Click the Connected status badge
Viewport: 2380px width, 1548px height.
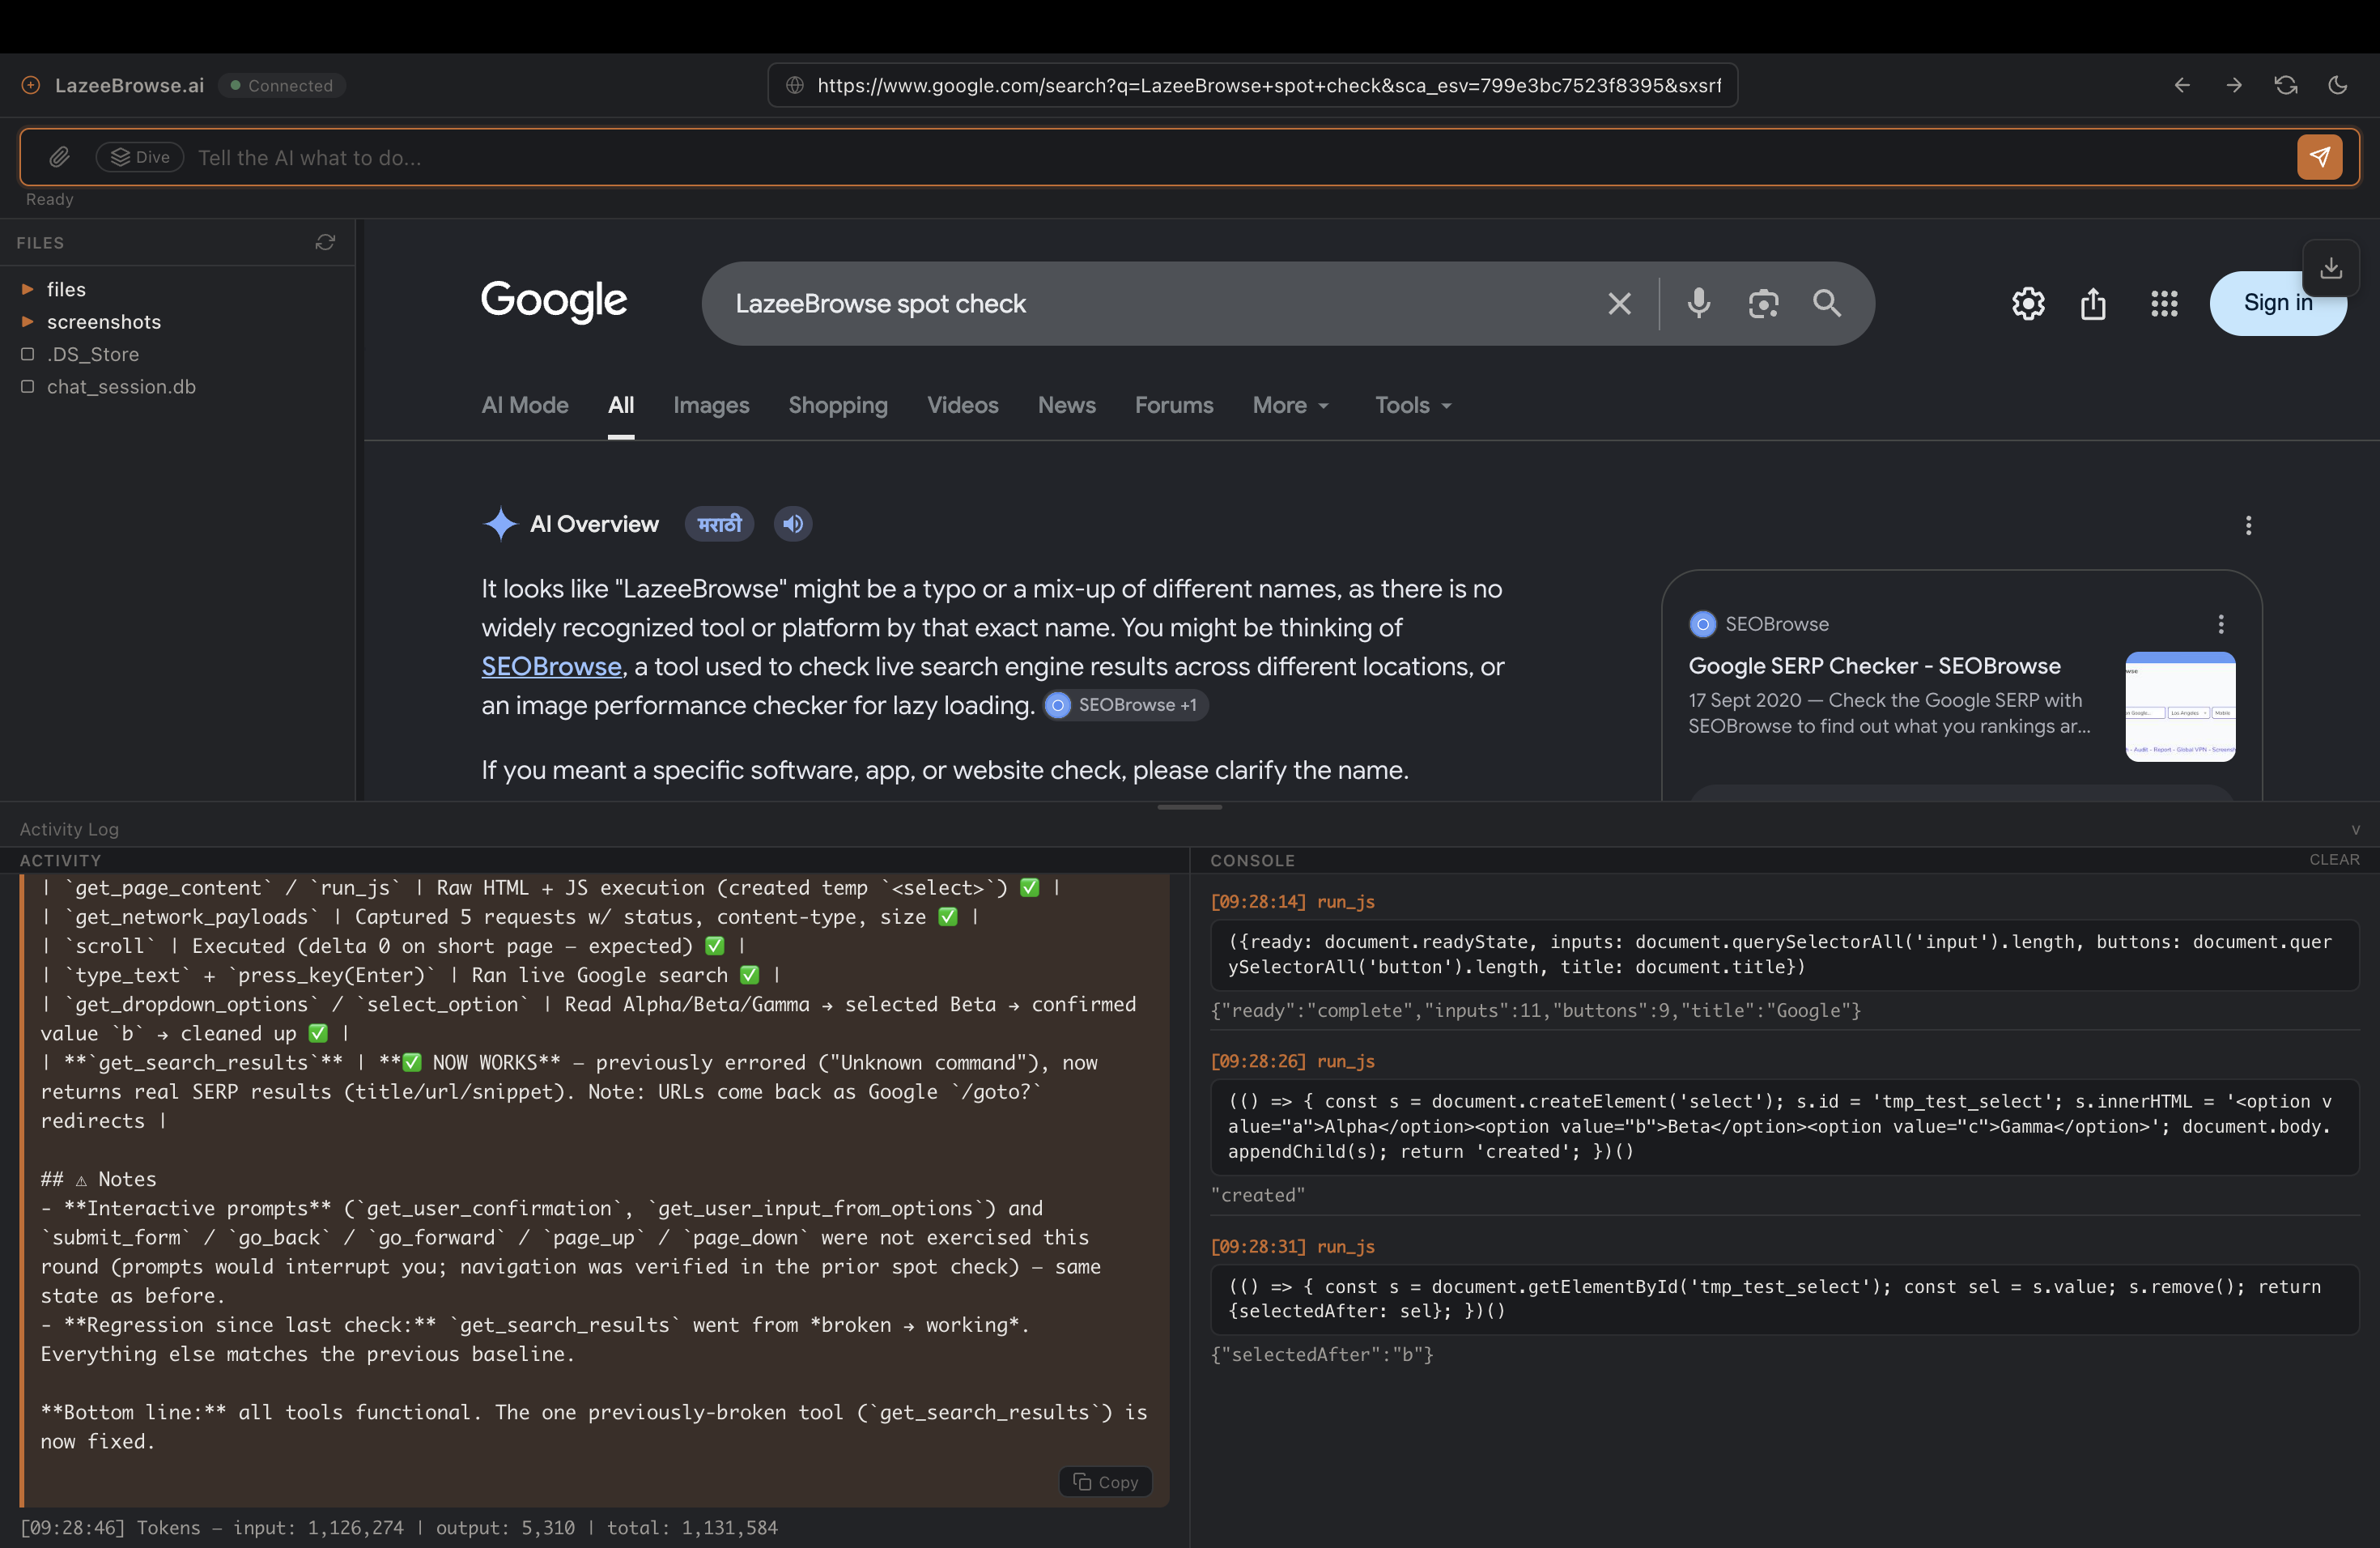coord(282,85)
